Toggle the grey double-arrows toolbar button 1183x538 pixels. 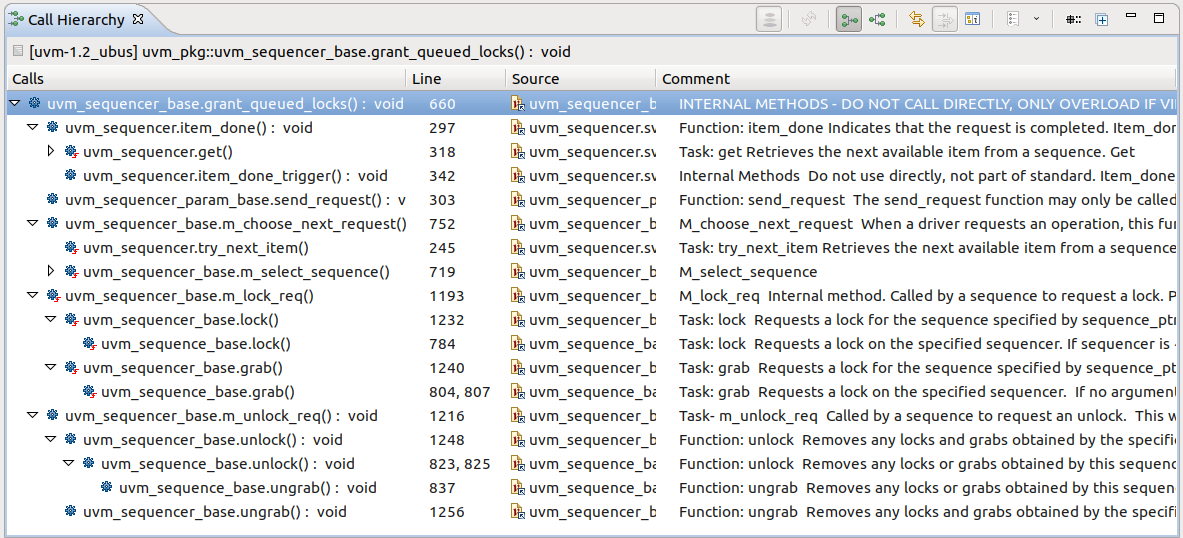coord(943,19)
